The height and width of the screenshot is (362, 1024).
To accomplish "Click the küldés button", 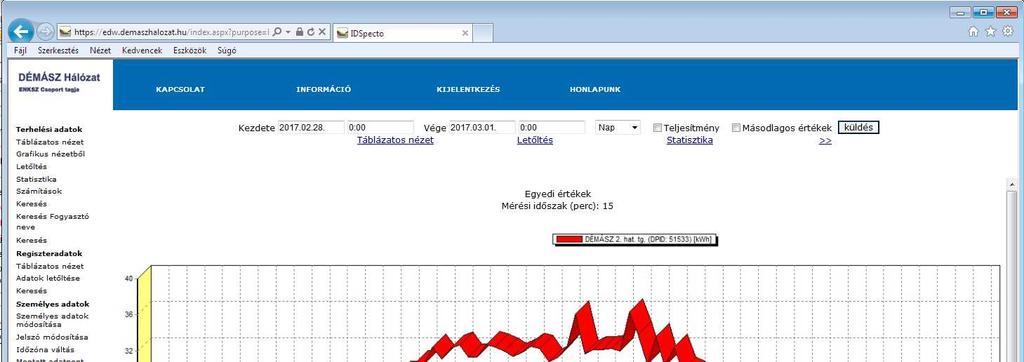I will [859, 127].
